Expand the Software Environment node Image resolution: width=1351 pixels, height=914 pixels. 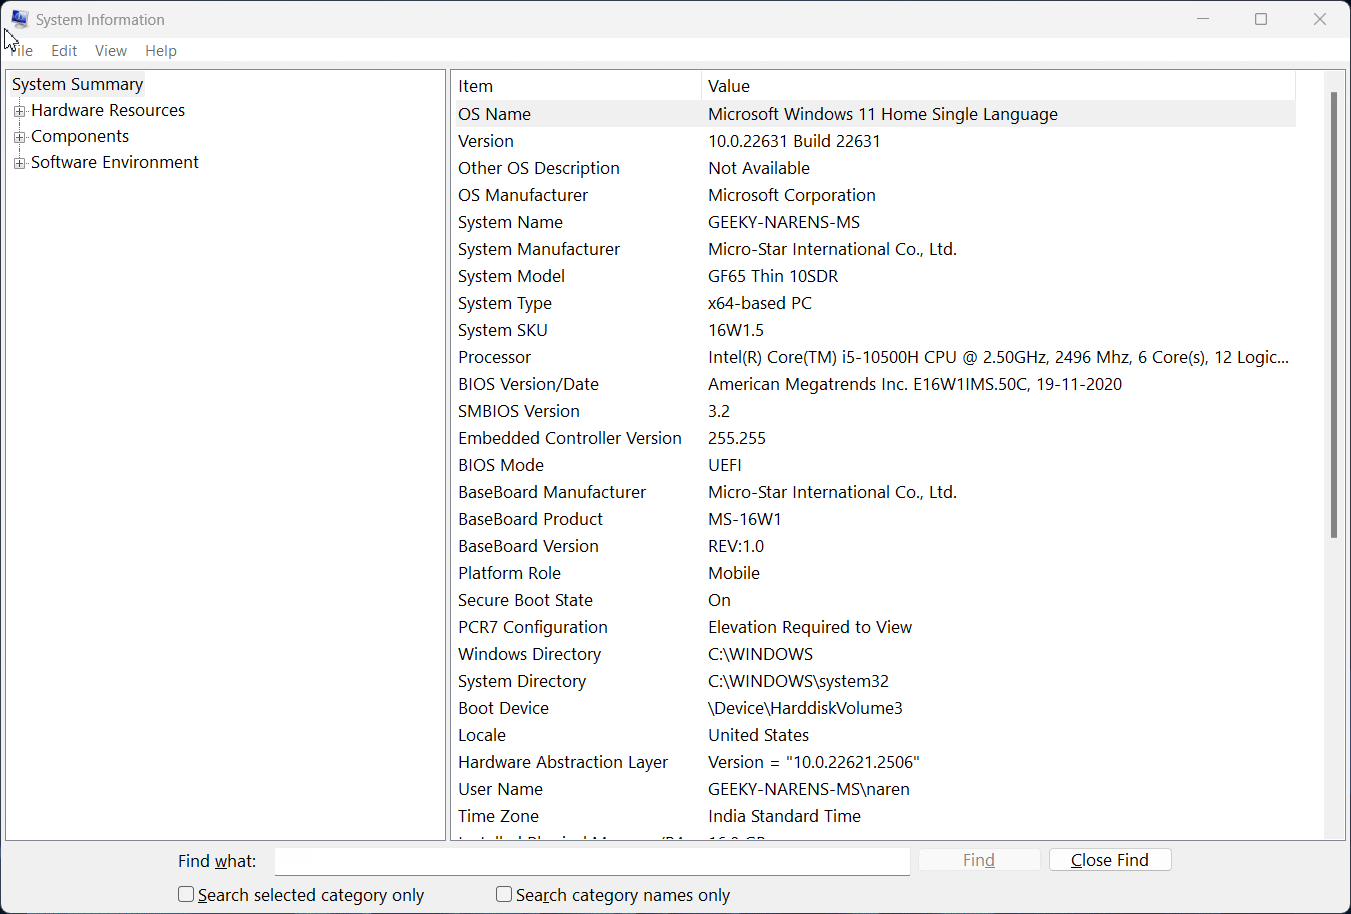19,163
